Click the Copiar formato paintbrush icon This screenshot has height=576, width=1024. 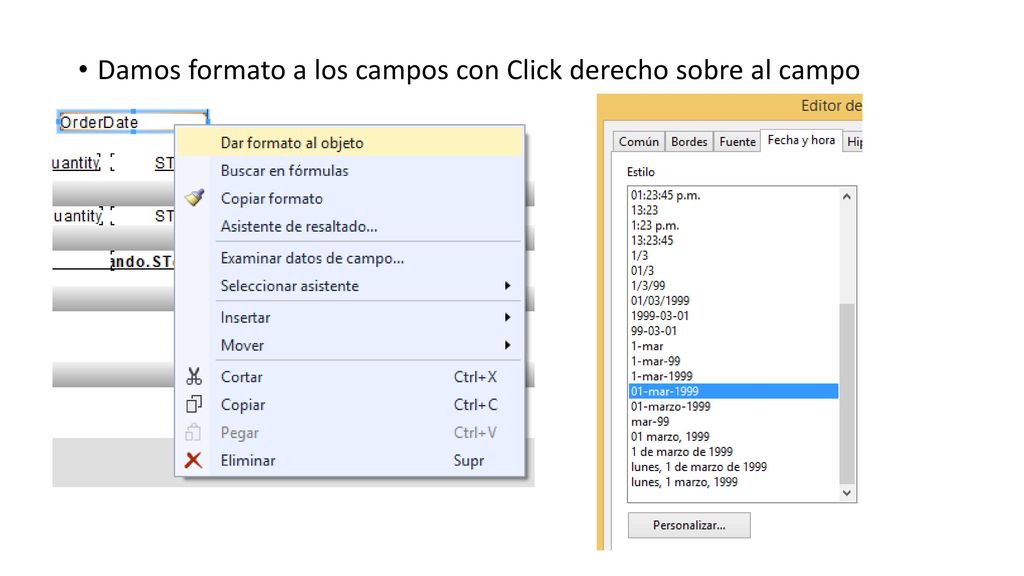(x=194, y=198)
